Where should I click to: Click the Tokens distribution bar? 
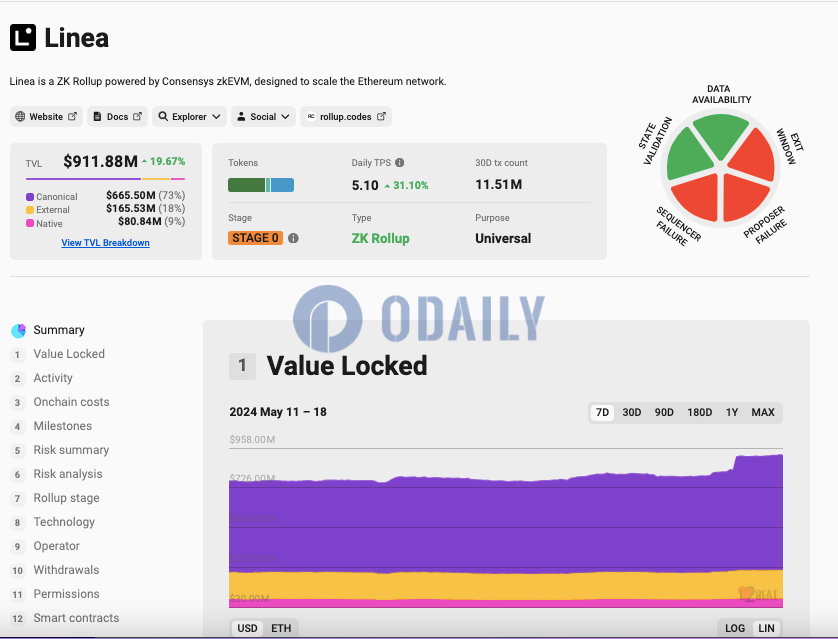261,185
